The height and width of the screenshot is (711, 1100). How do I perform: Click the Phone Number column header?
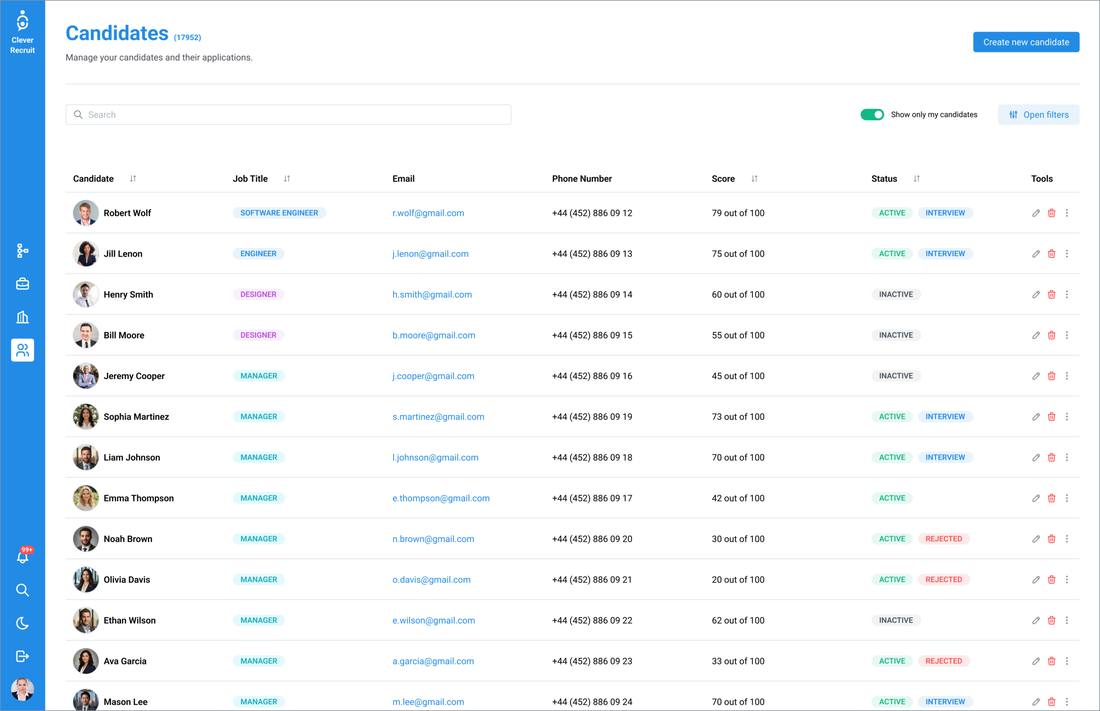point(582,179)
